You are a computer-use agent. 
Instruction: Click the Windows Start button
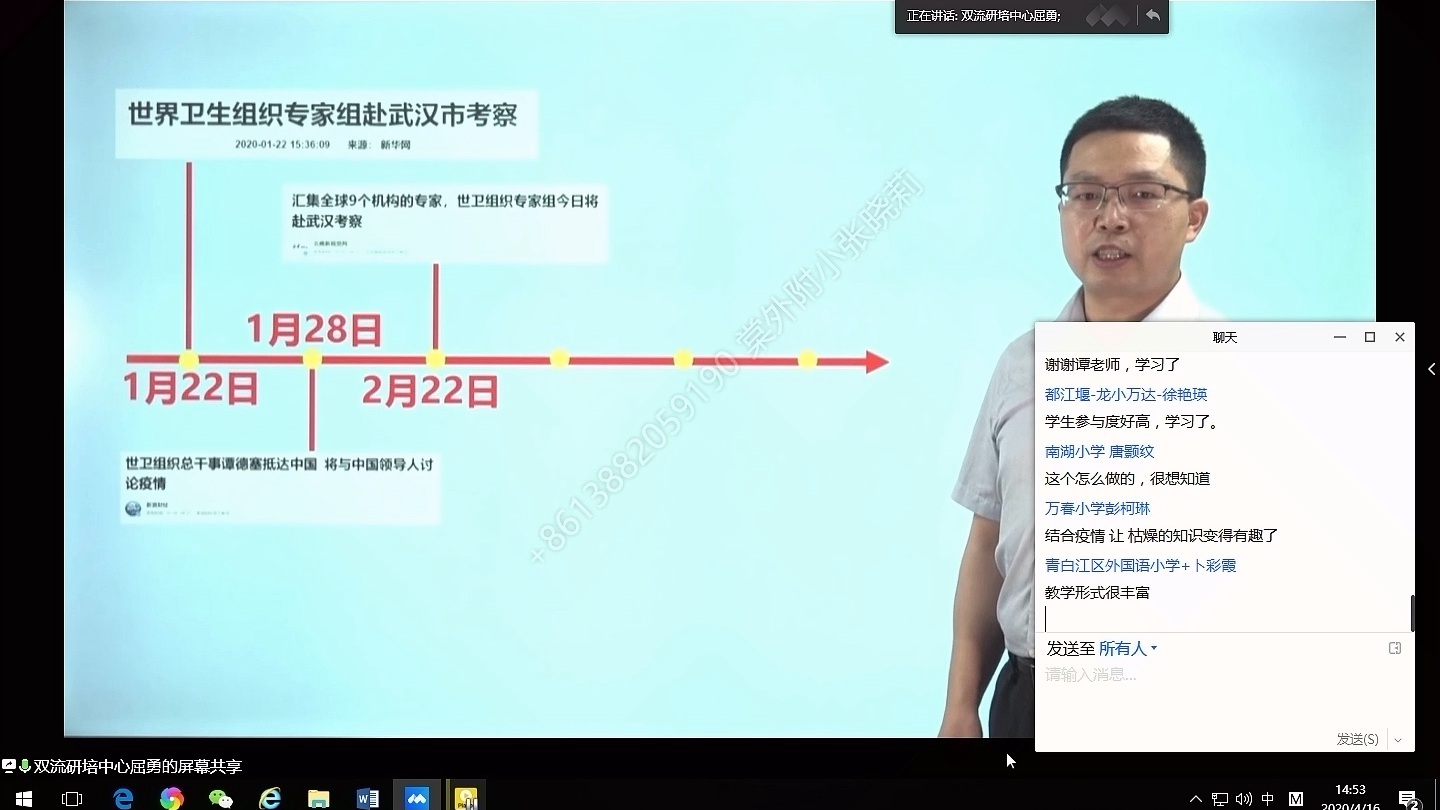24,798
